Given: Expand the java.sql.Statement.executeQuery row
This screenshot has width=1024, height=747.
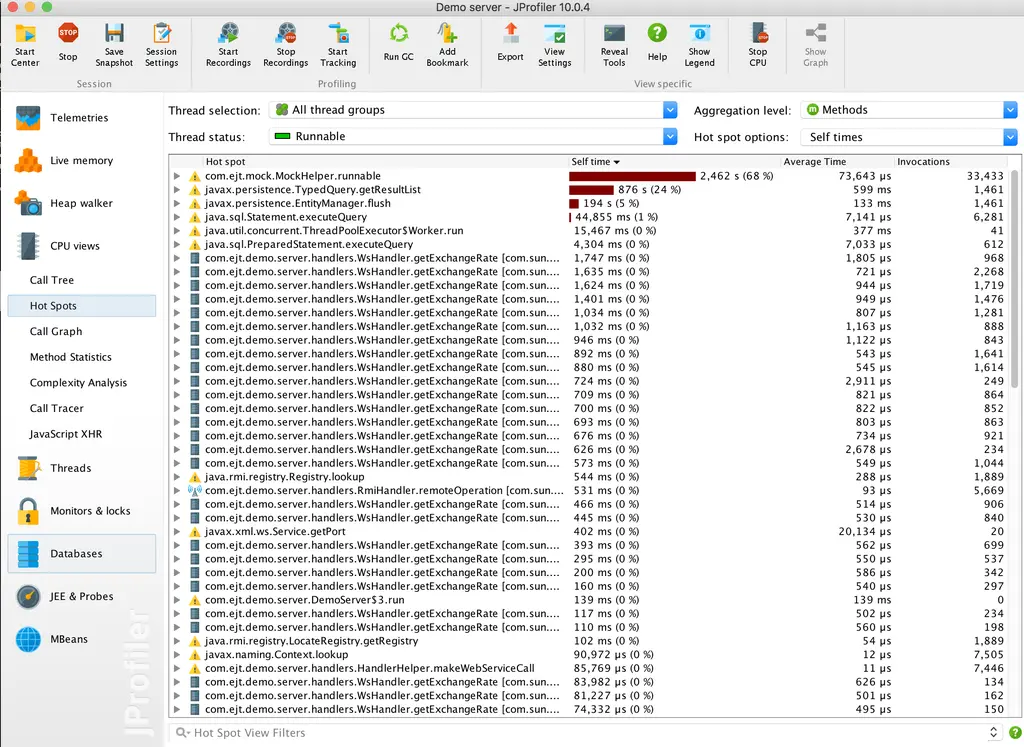Looking at the screenshot, I should (177, 217).
